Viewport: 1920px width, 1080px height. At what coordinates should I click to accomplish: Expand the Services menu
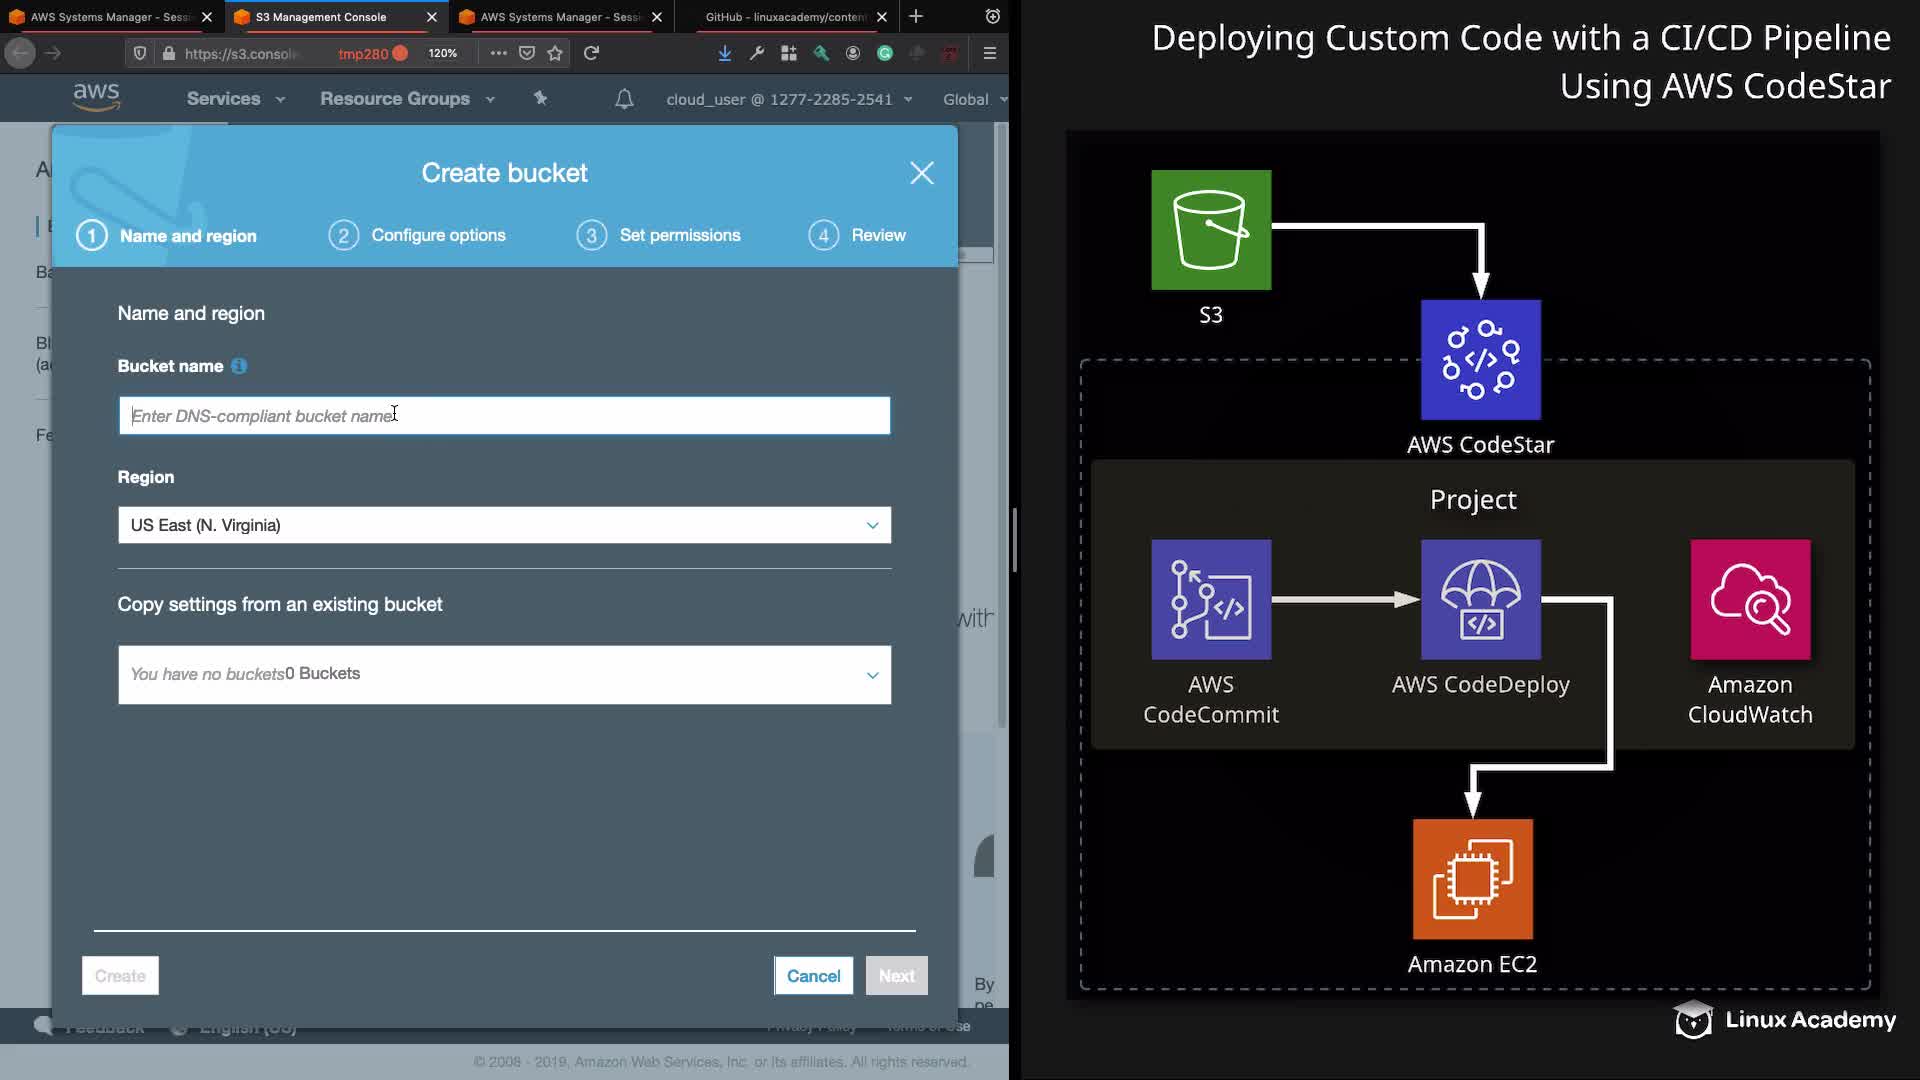coord(235,99)
